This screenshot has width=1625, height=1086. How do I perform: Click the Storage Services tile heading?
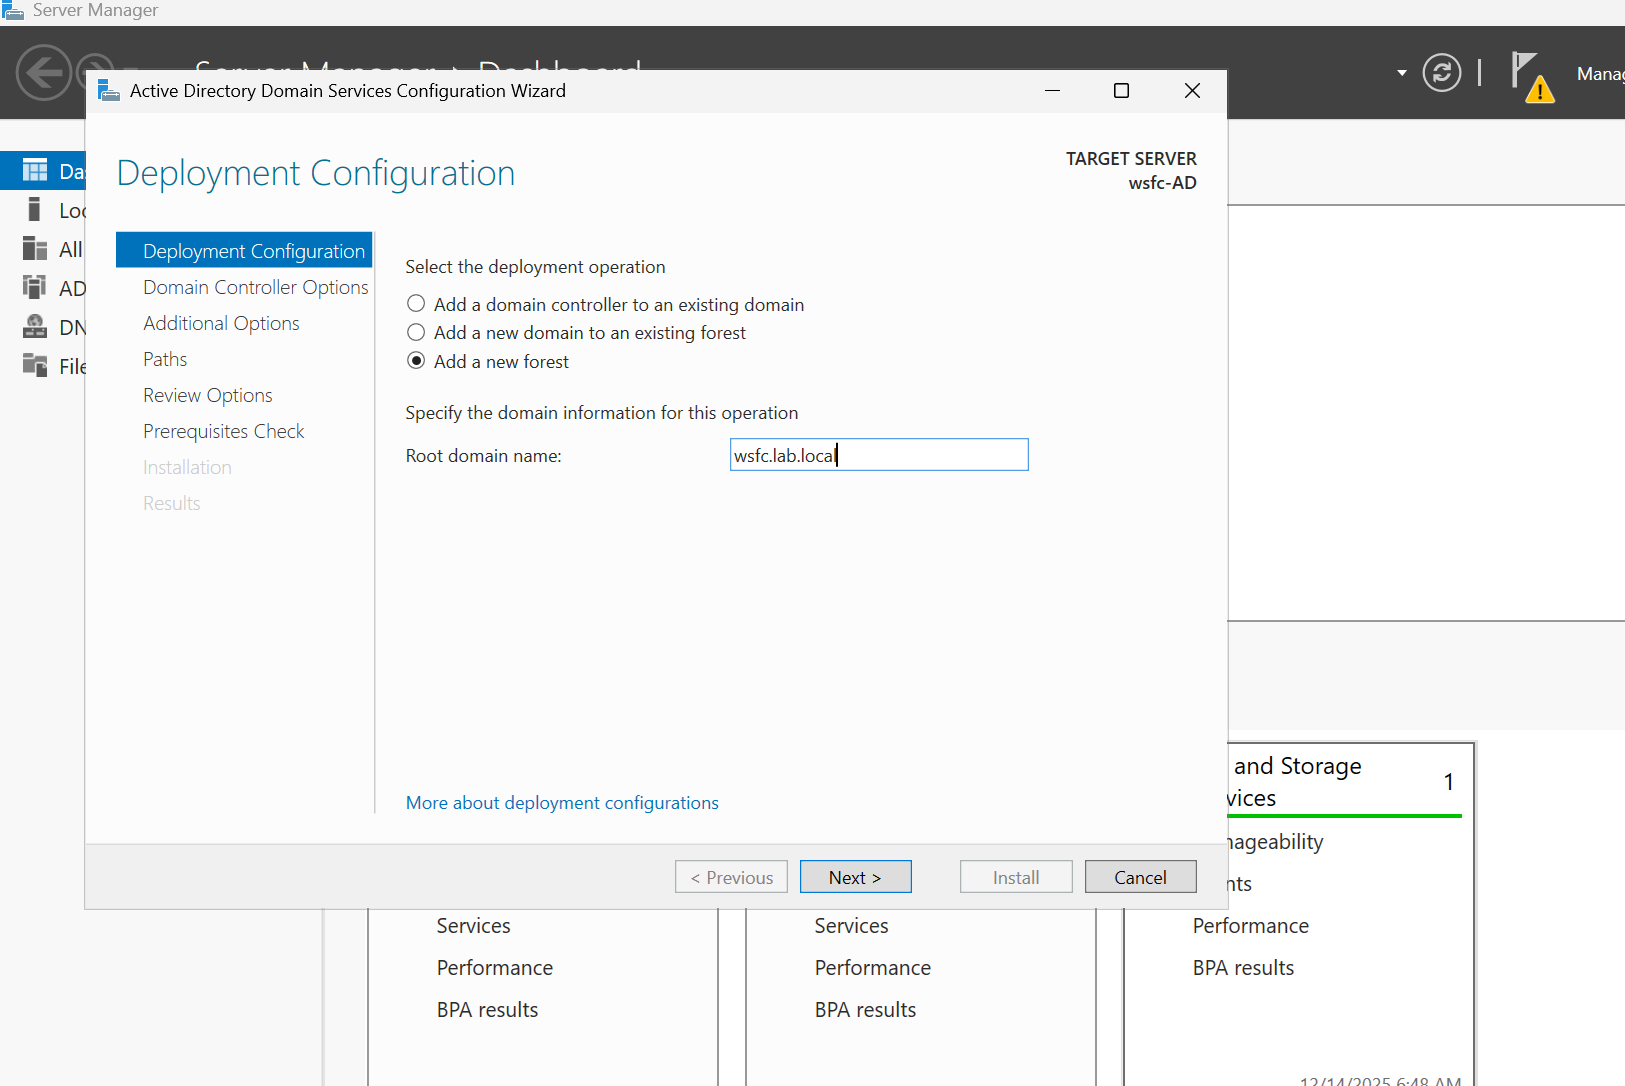coord(1295,782)
